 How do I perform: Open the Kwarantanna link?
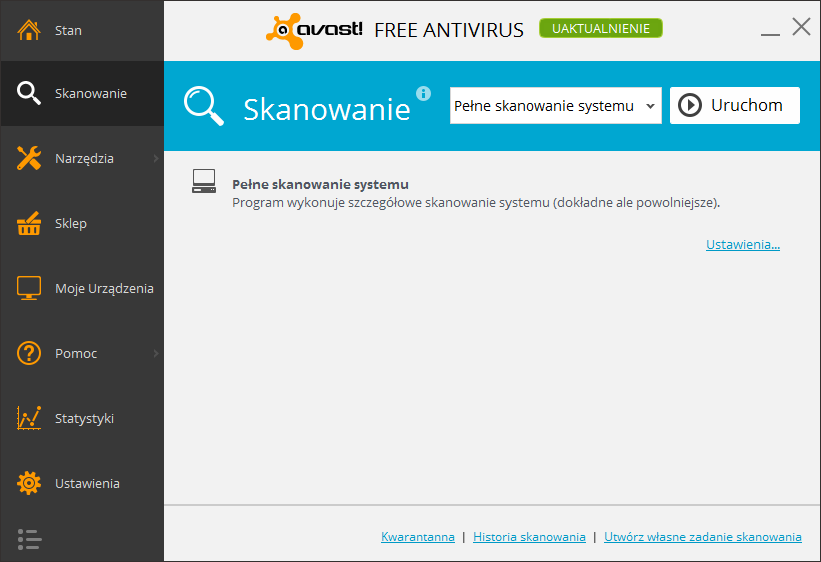click(x=418, y=537)
